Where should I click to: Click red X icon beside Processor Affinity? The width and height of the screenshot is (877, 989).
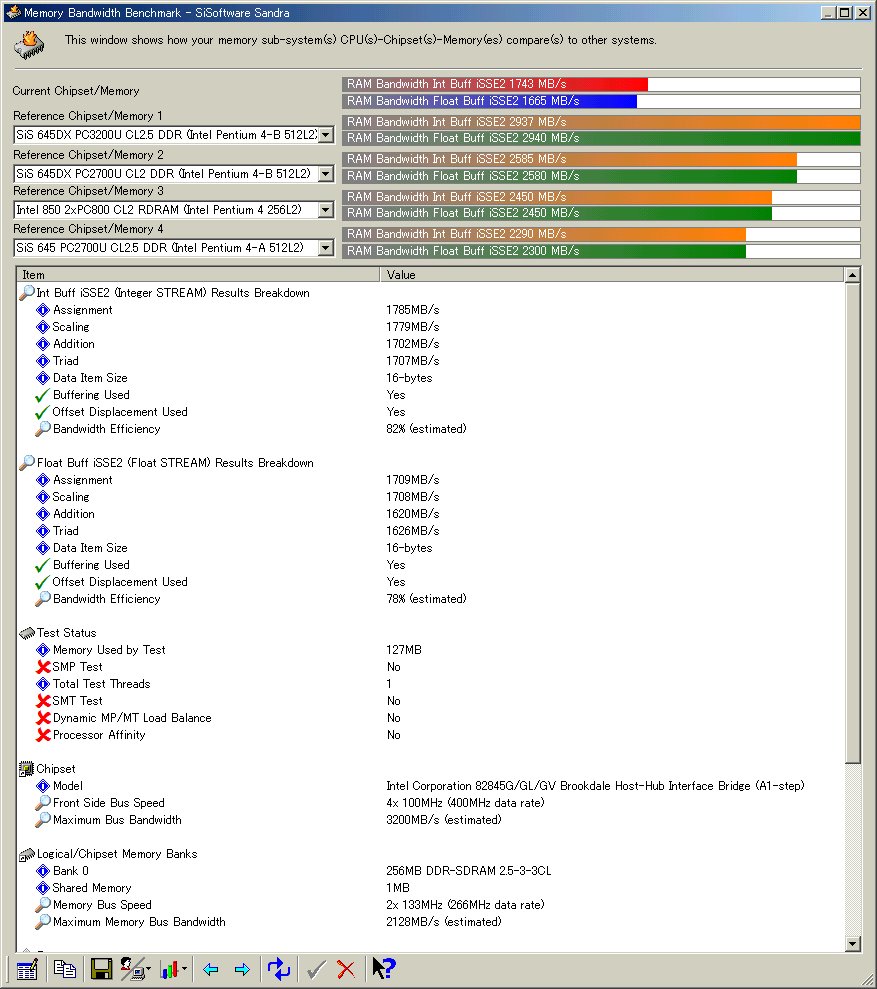click(x=43, y=735)
